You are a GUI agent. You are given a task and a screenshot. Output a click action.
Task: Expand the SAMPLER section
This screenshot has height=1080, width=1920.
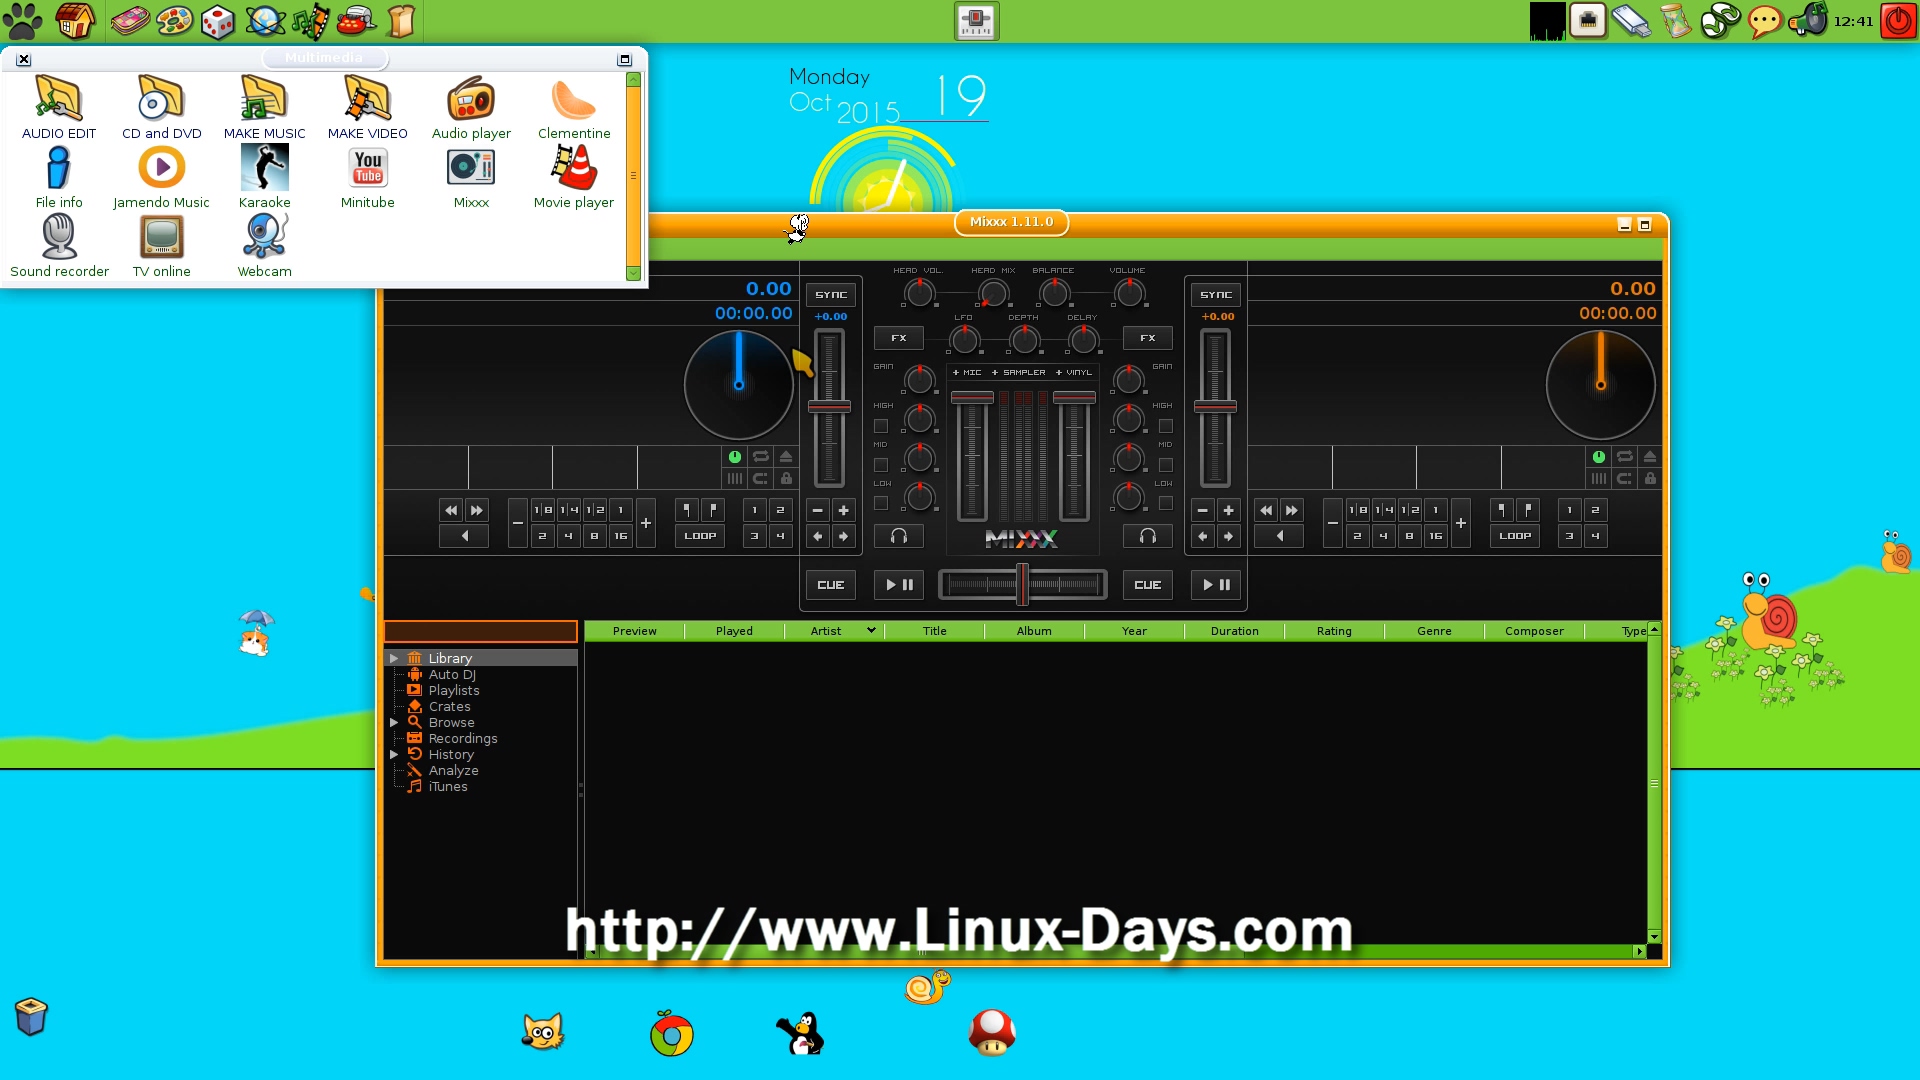coord(1018,372)
